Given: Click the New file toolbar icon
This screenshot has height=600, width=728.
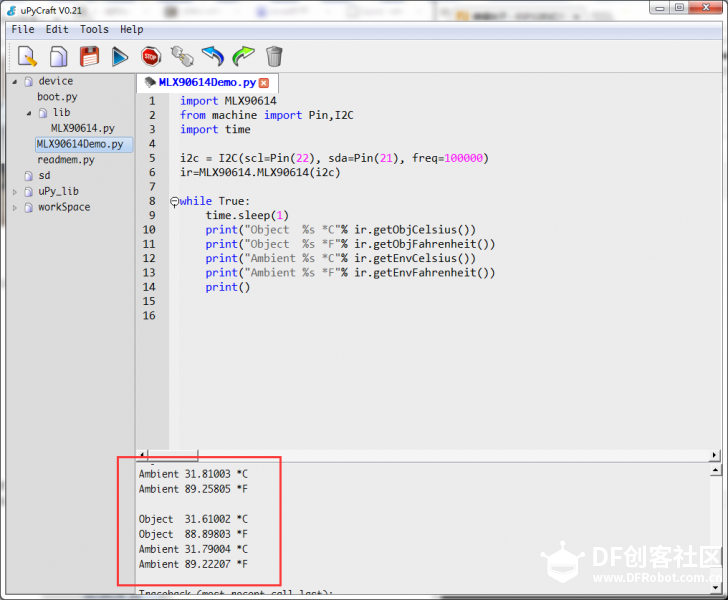Looking at the screenshot, I should (x=27, y=56).
